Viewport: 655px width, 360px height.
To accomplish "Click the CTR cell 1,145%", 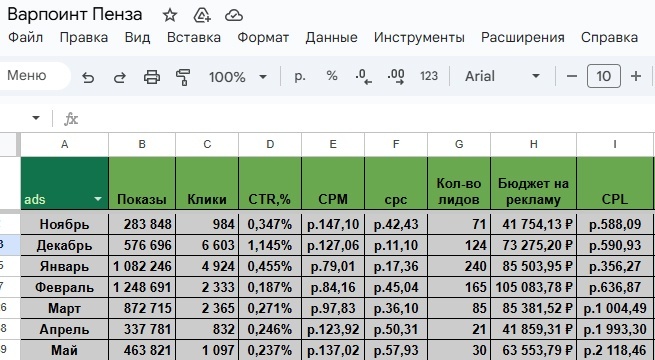I will click(x=270, y=245).
